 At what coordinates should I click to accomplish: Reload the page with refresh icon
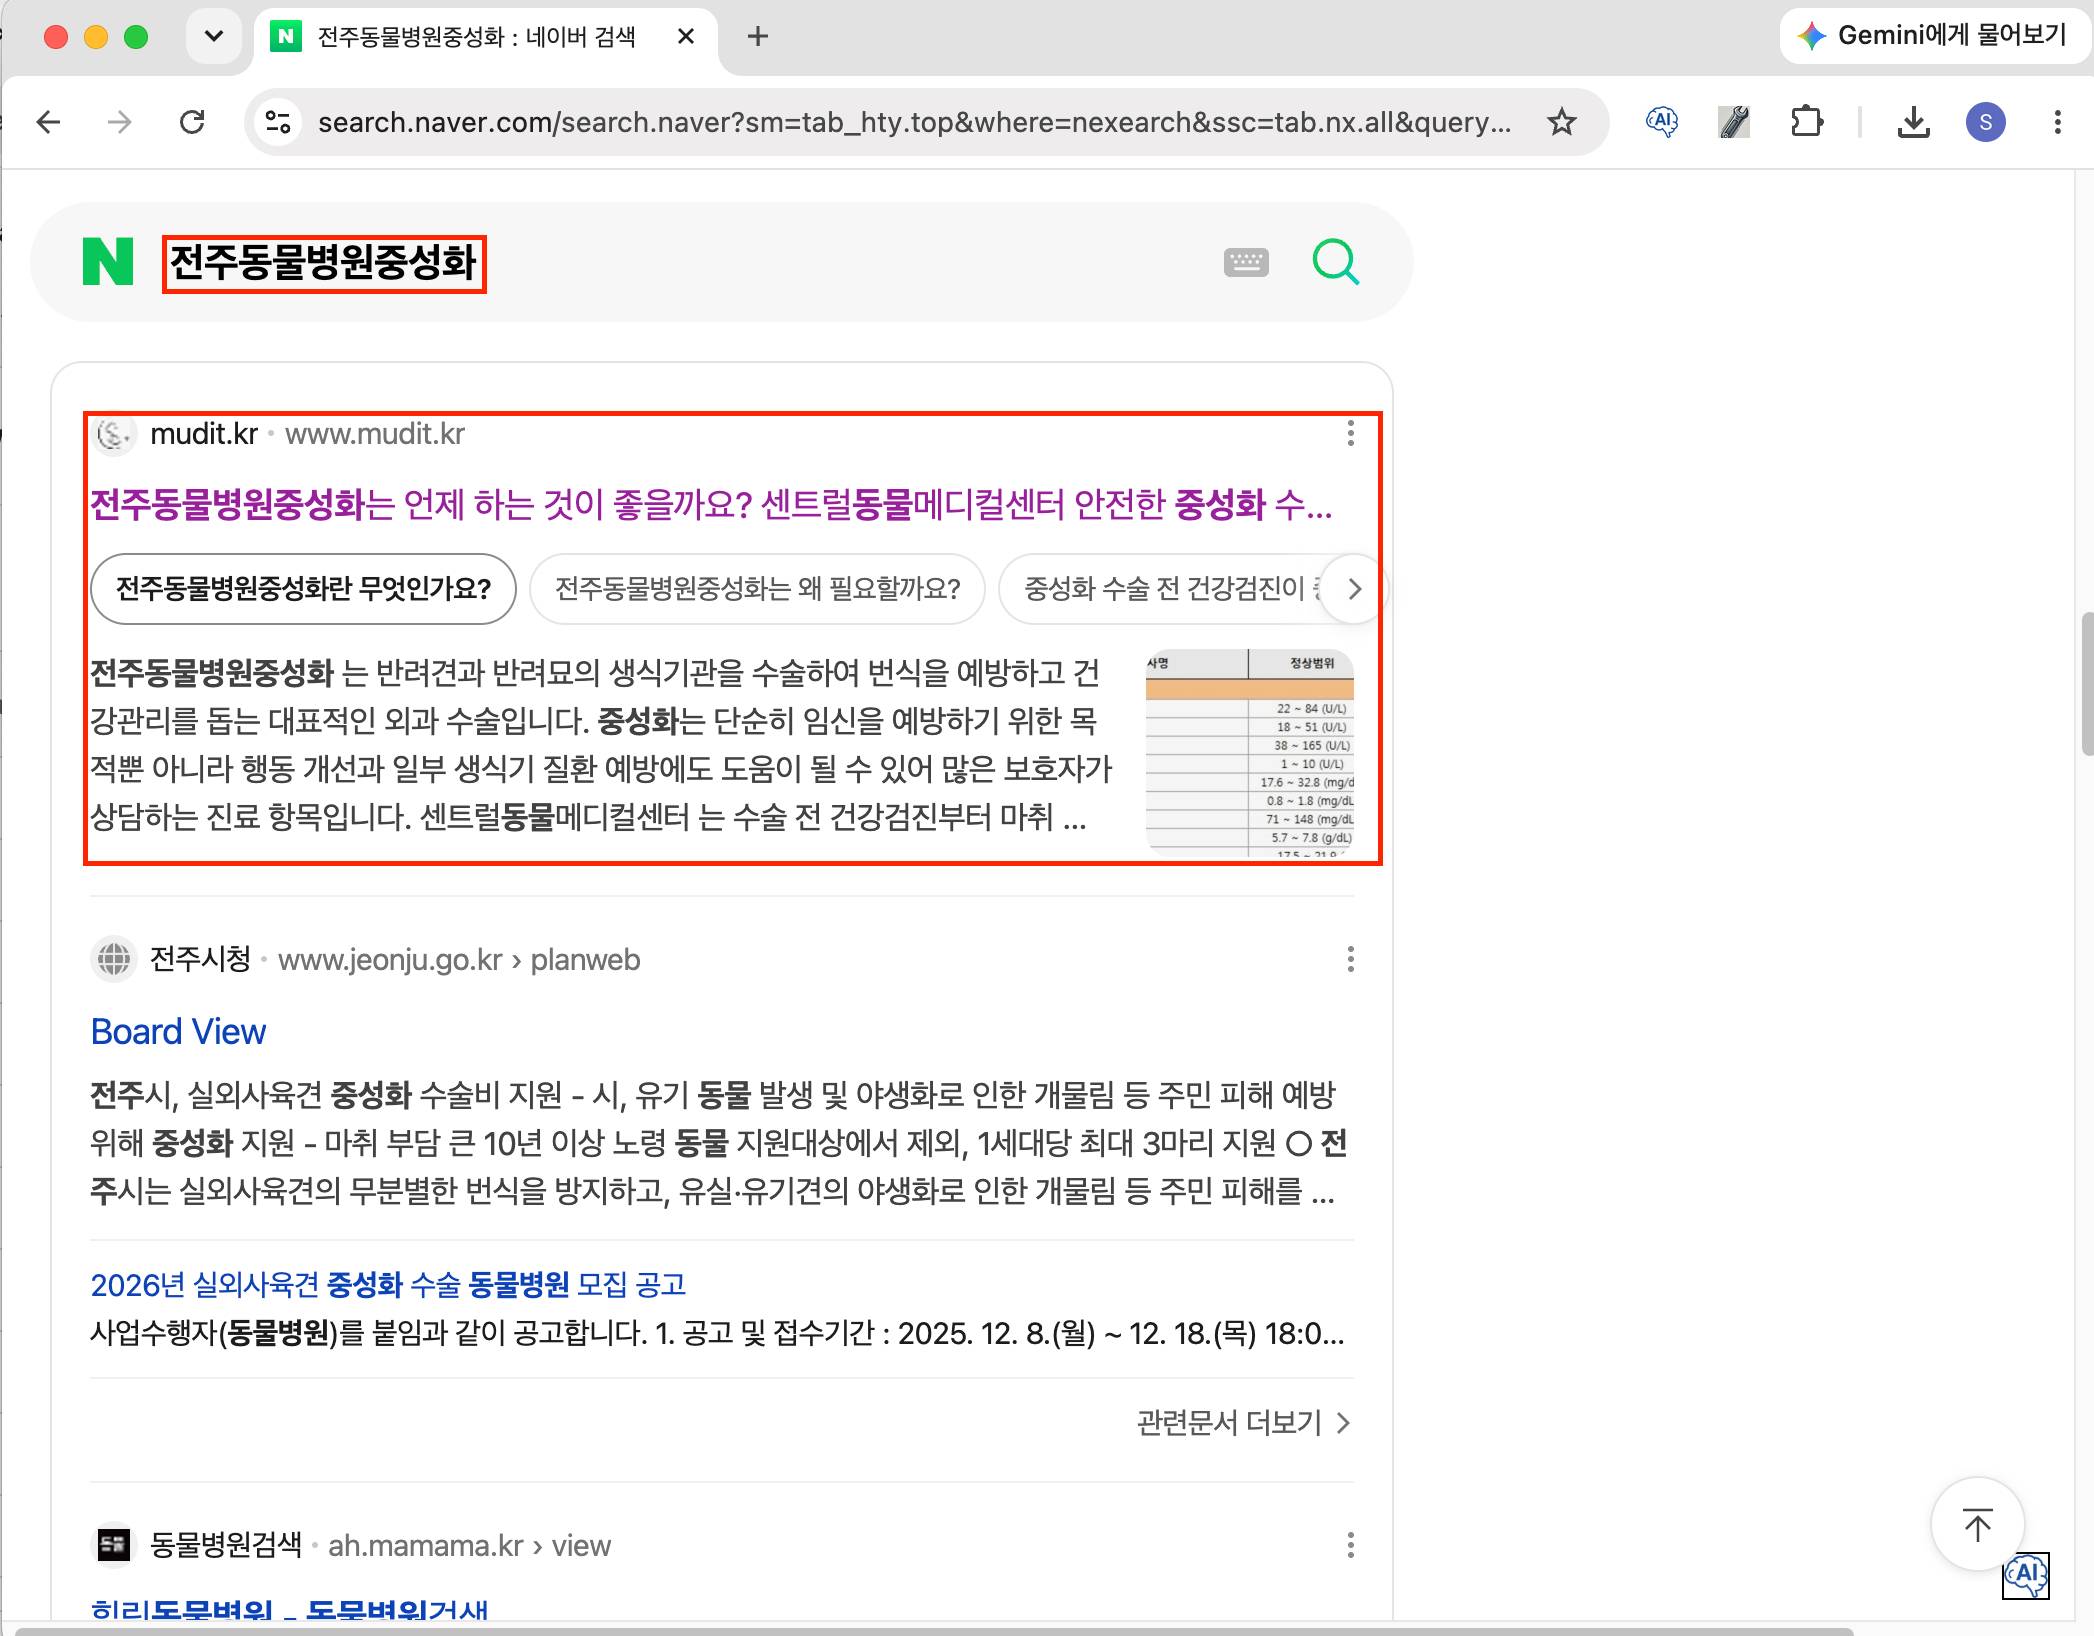192,122
